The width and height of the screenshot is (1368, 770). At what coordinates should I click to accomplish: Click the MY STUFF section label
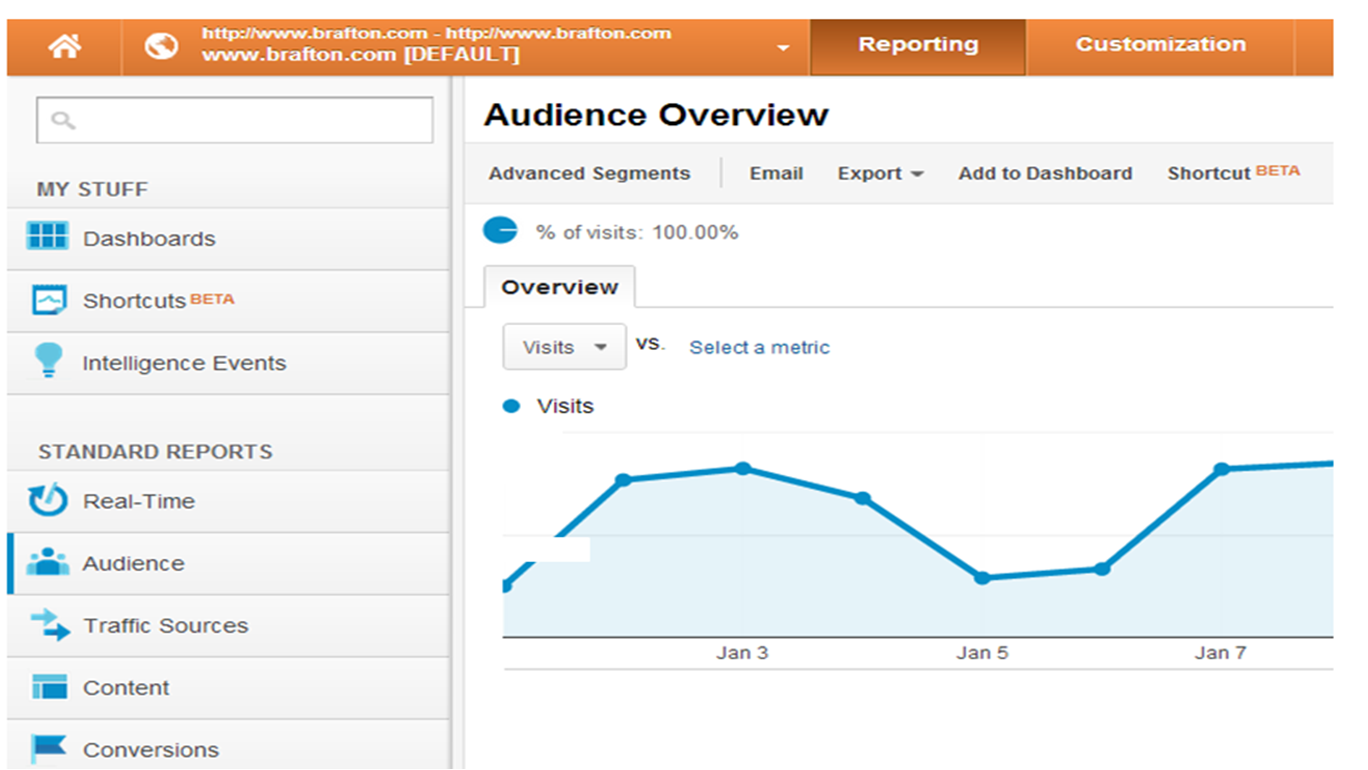[x=92, y=189]
